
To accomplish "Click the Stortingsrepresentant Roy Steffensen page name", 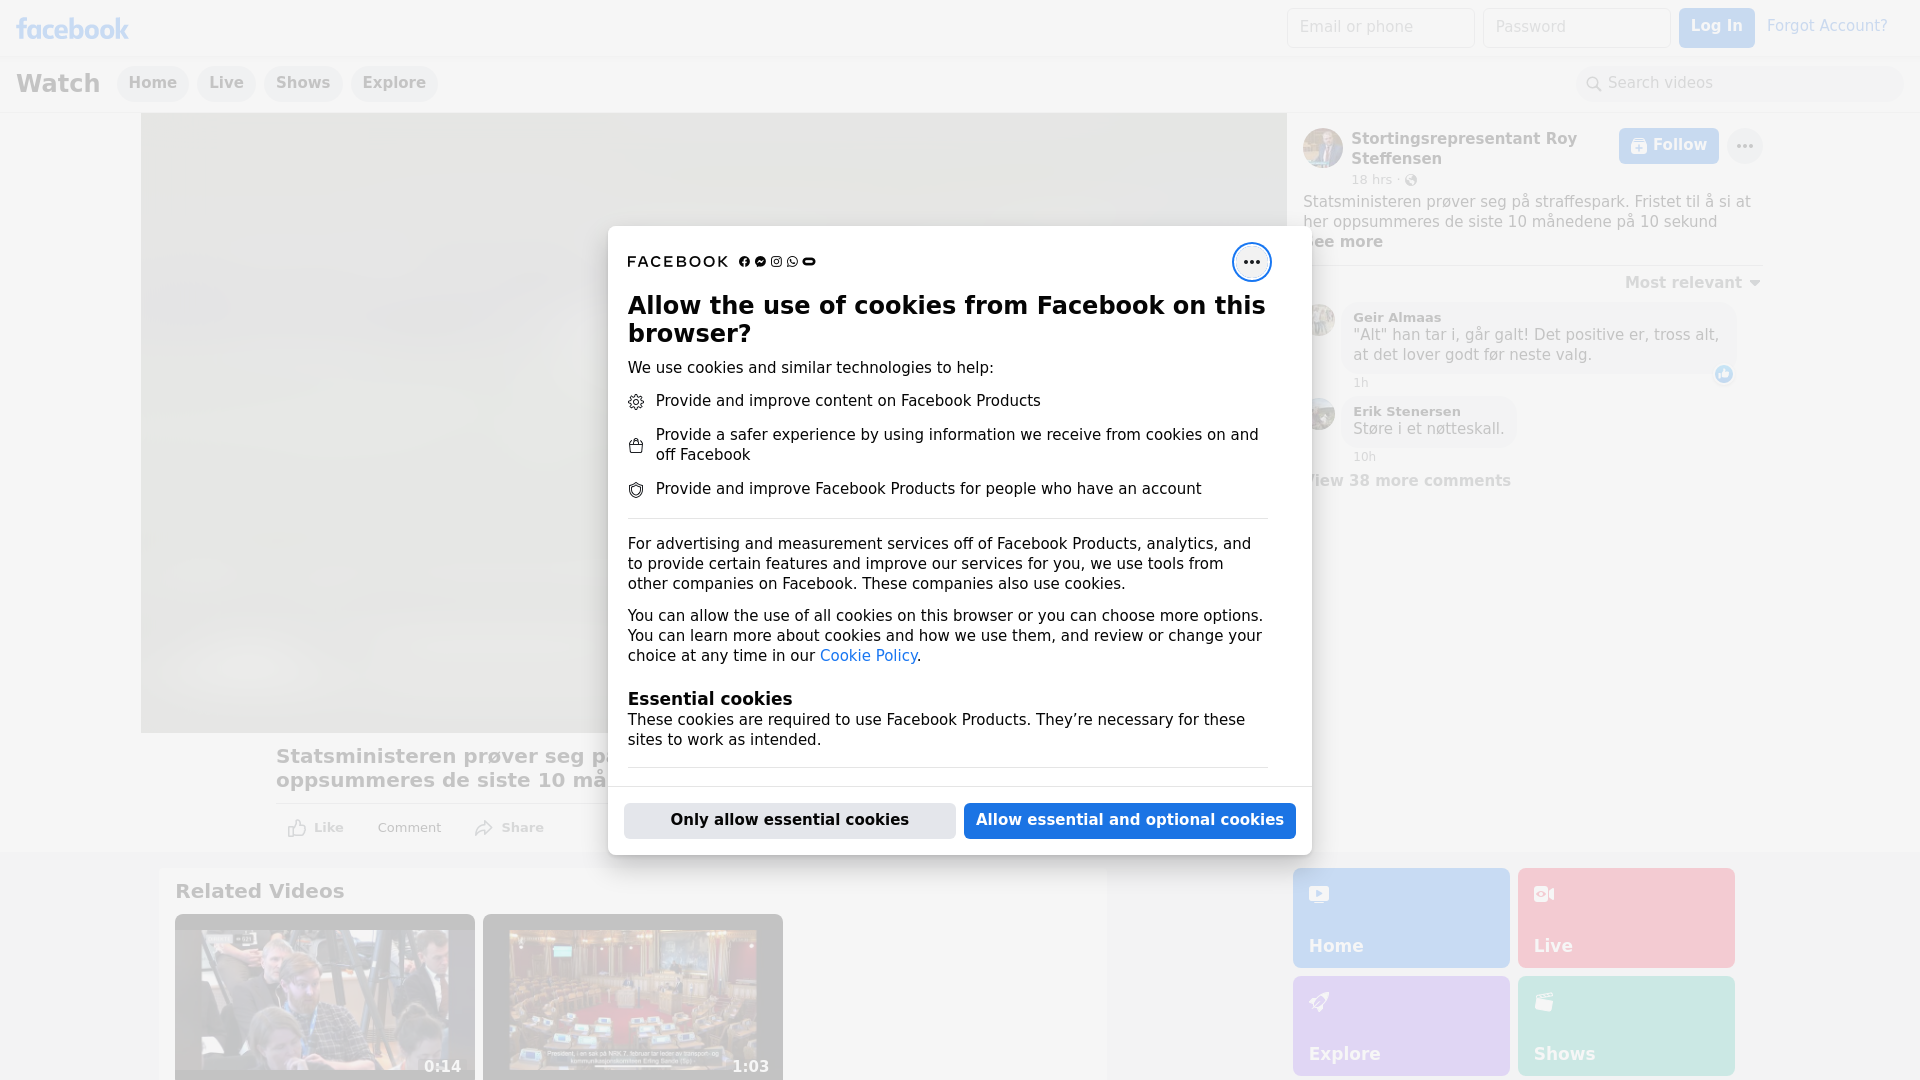I will tap(1464, 149).
